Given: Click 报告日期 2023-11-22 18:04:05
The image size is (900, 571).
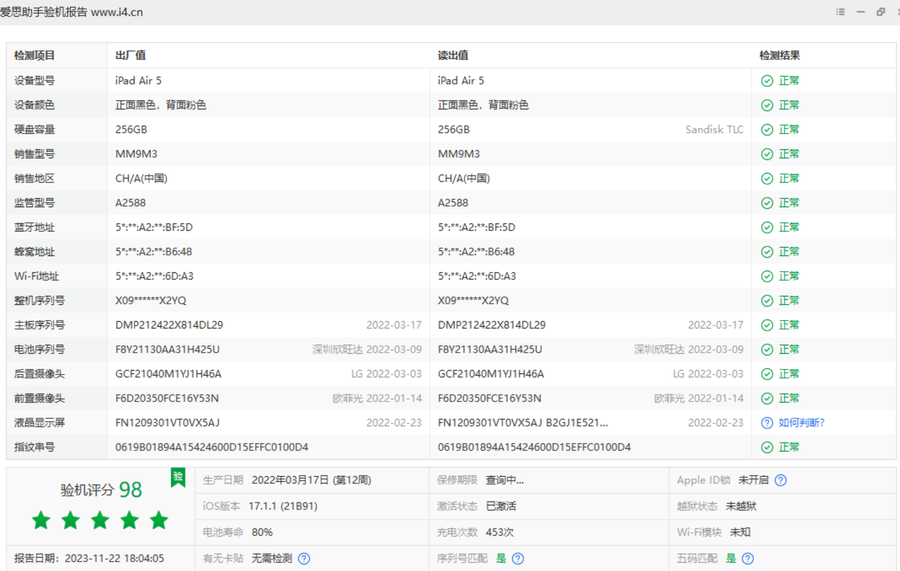Looking at the screenshot, I should pos(89,558).
